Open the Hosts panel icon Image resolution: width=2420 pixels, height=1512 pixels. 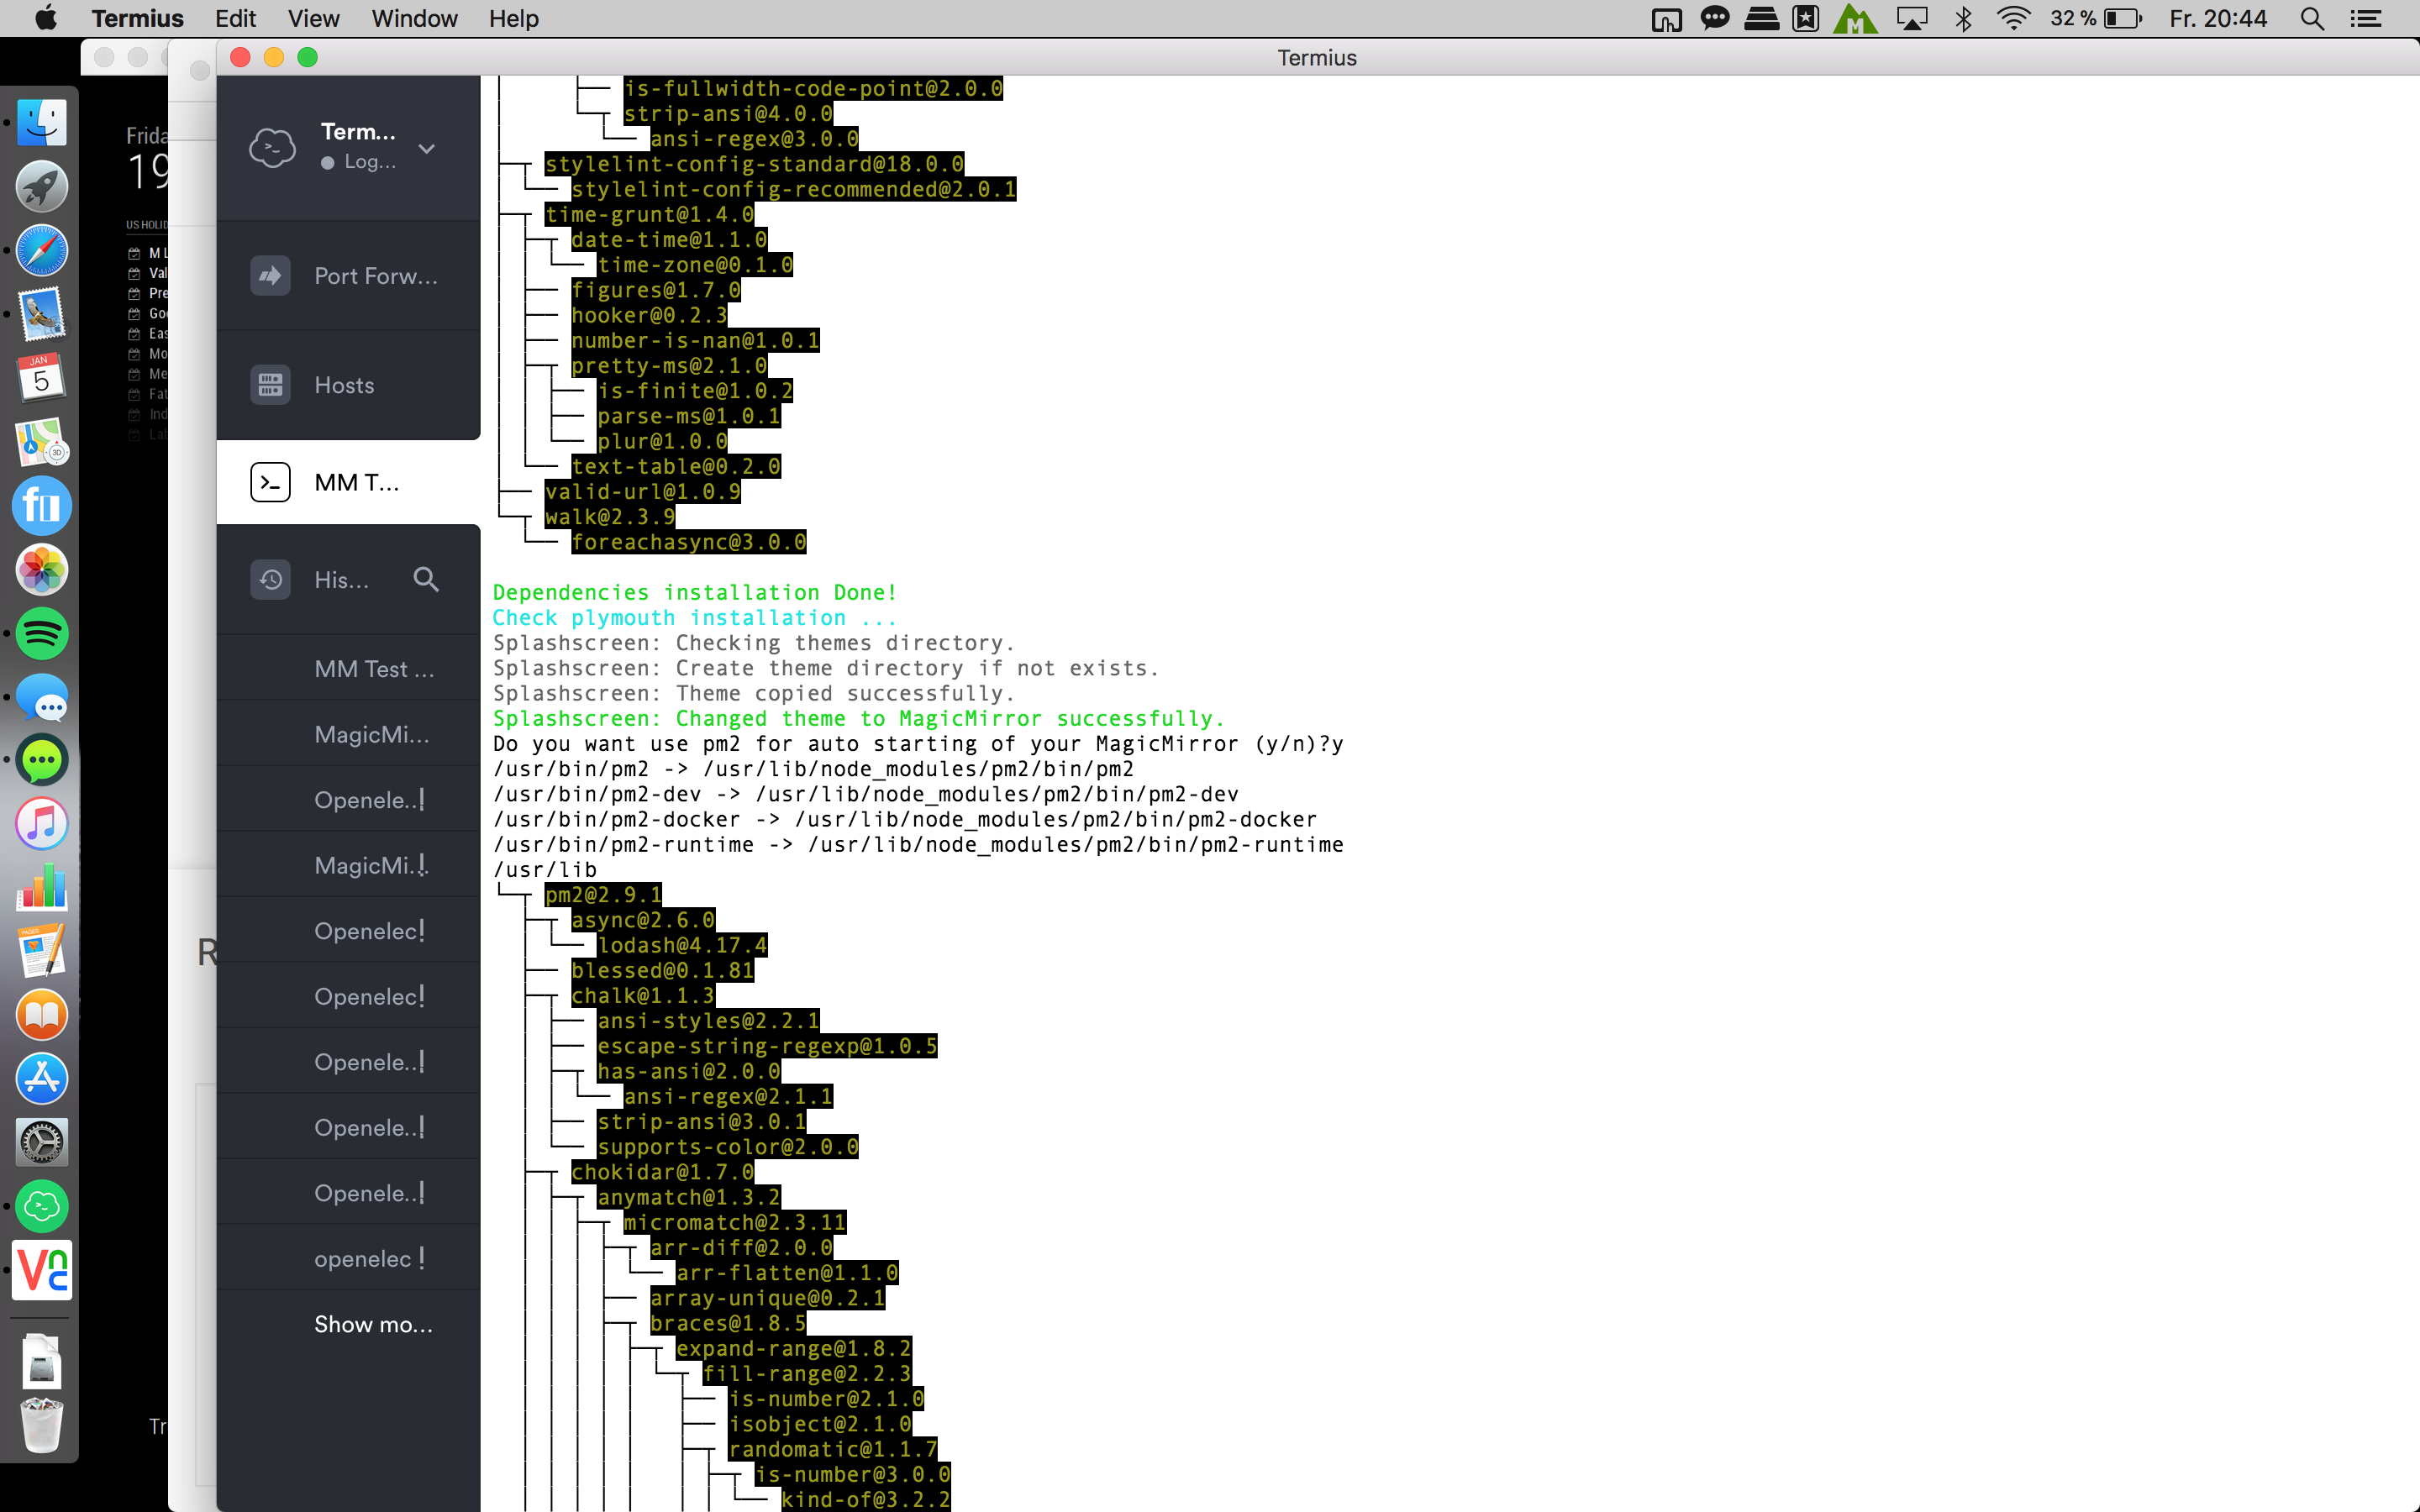[x=270, y=385]
